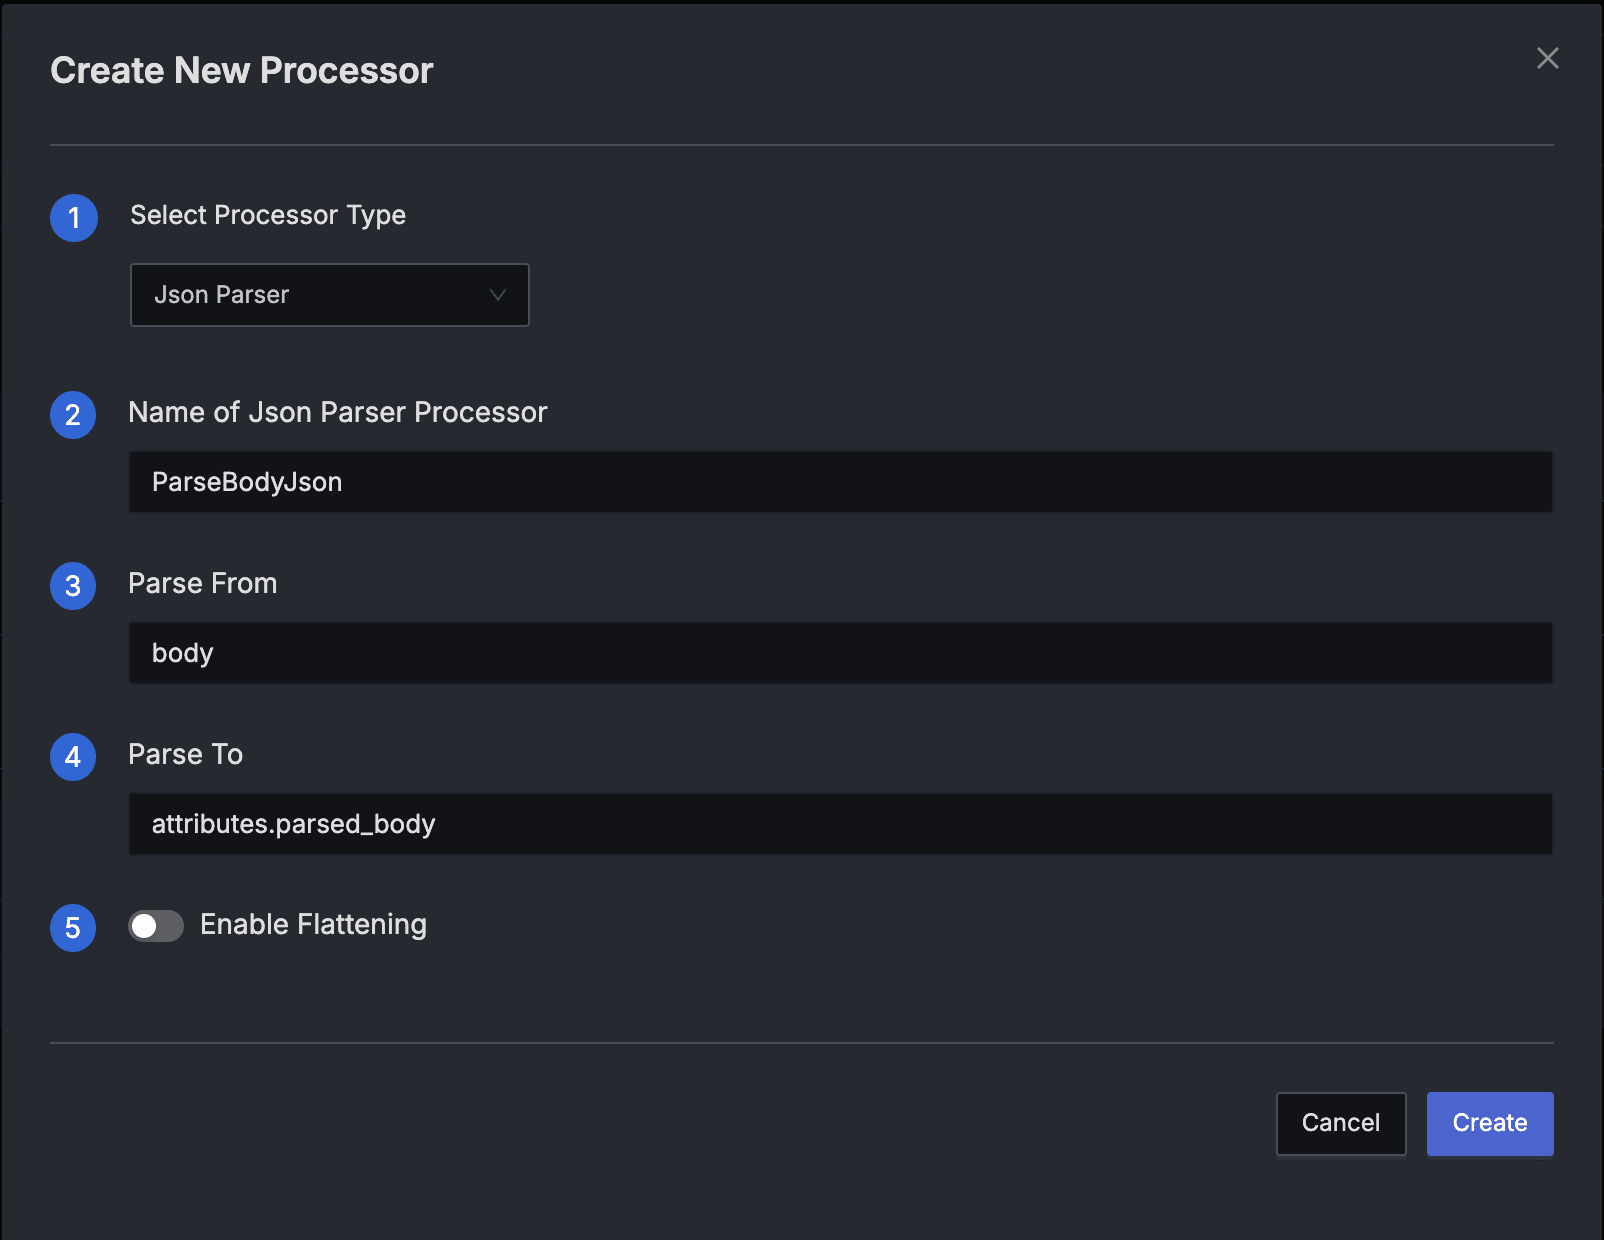This screenshot has height=1240, width=1604.
Task: Close the Create New Processor dialog
Action: [x=1547, y=59]
